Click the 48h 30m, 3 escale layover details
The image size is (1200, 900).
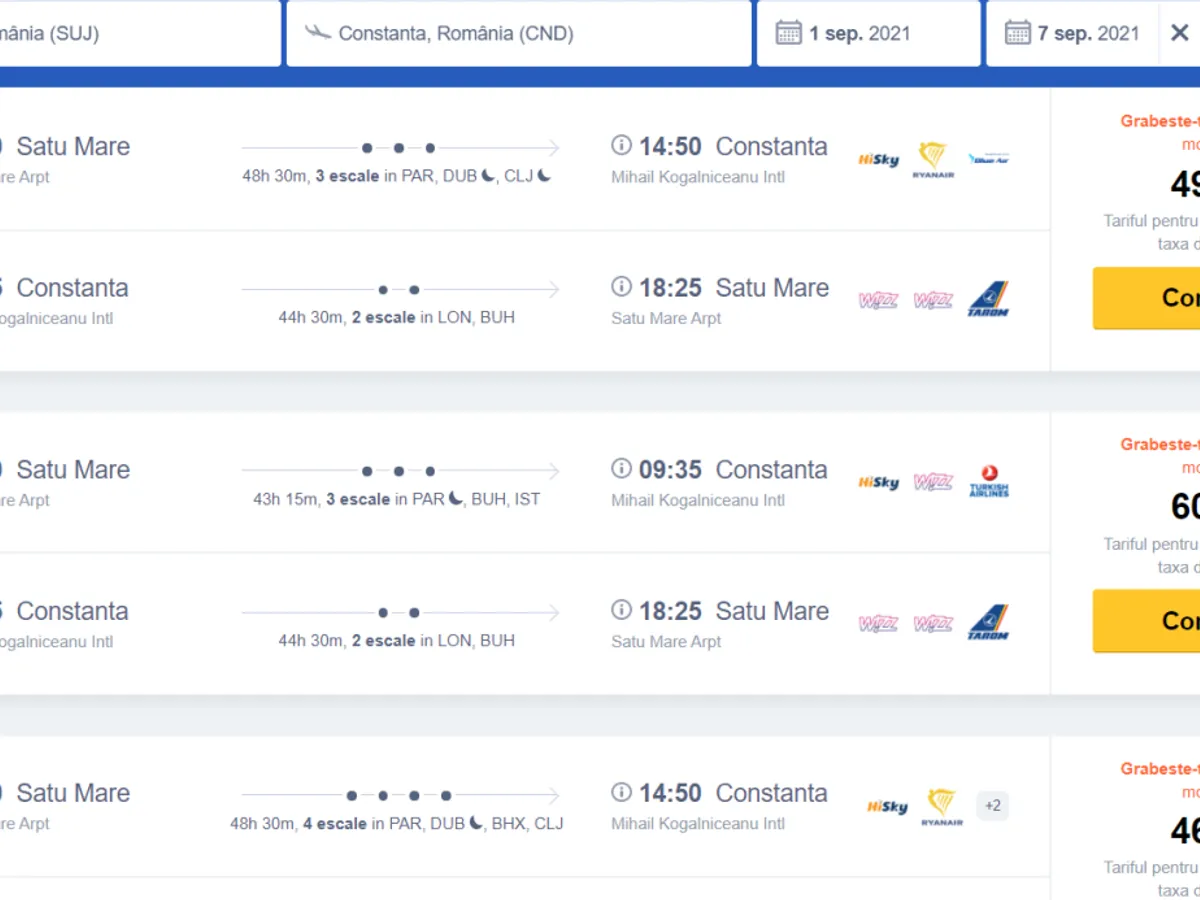point(397,176)
